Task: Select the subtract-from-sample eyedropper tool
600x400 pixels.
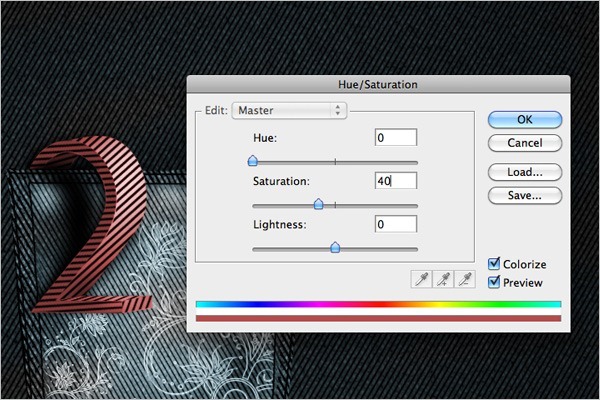Action: (465, 279)
